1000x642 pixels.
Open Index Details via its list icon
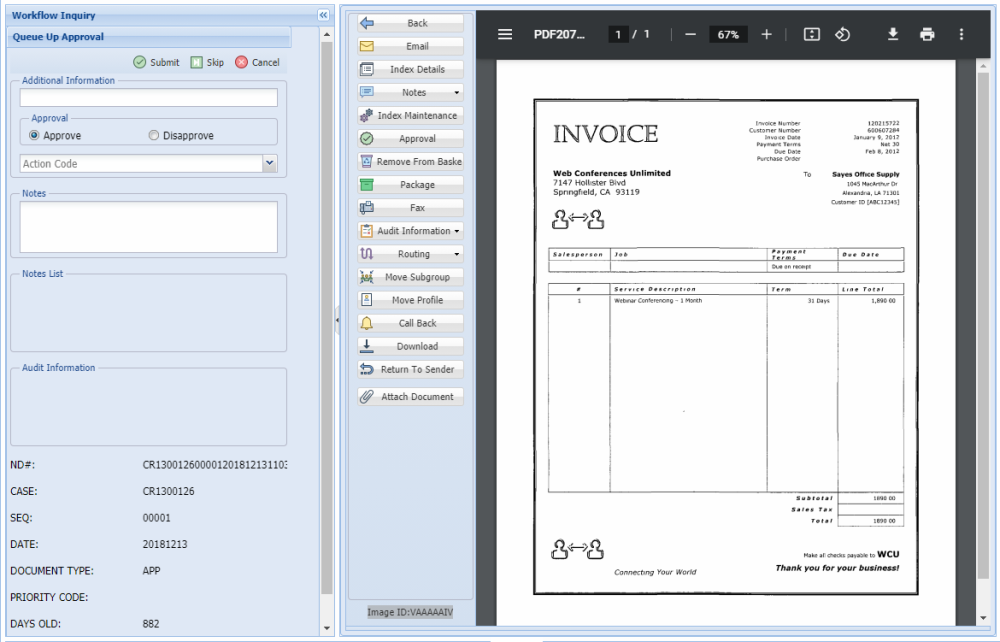(x=367, y=69)
